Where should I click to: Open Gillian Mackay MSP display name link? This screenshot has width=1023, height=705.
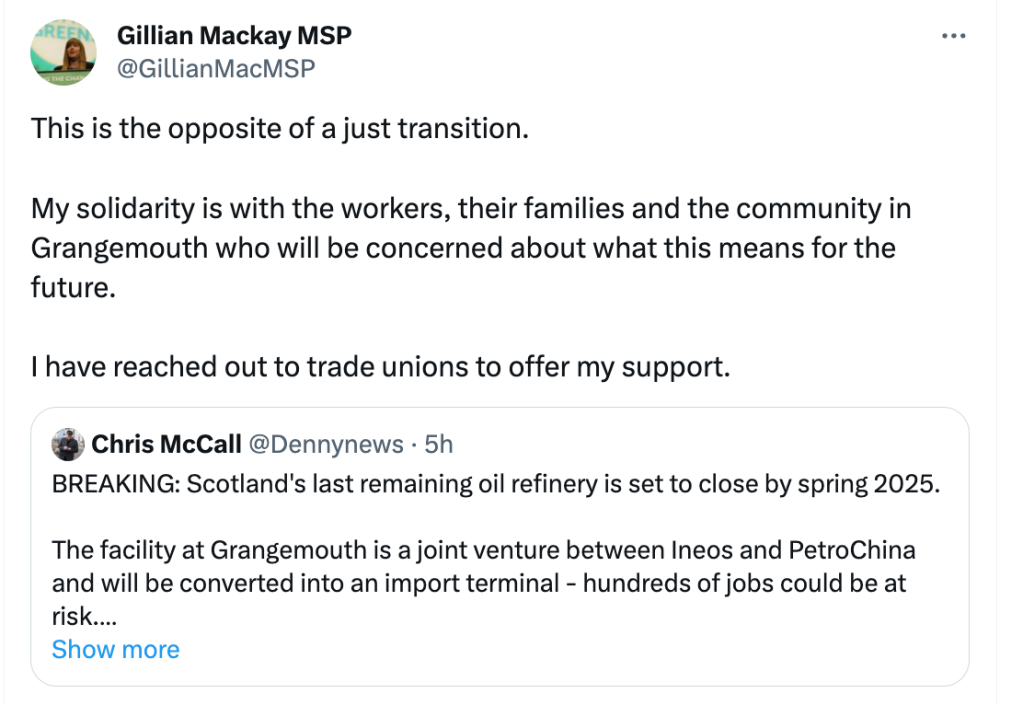point(234,36)
